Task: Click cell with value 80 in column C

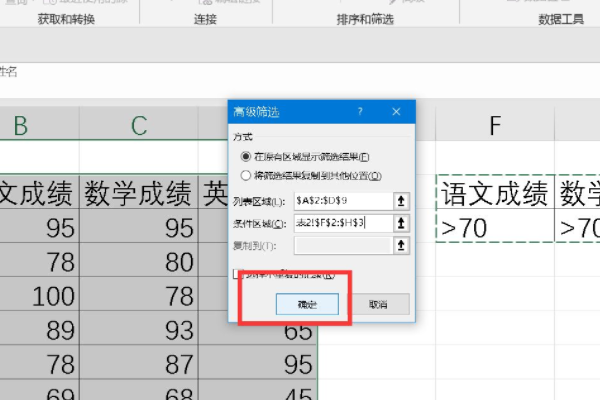Action: pos(139,260)
